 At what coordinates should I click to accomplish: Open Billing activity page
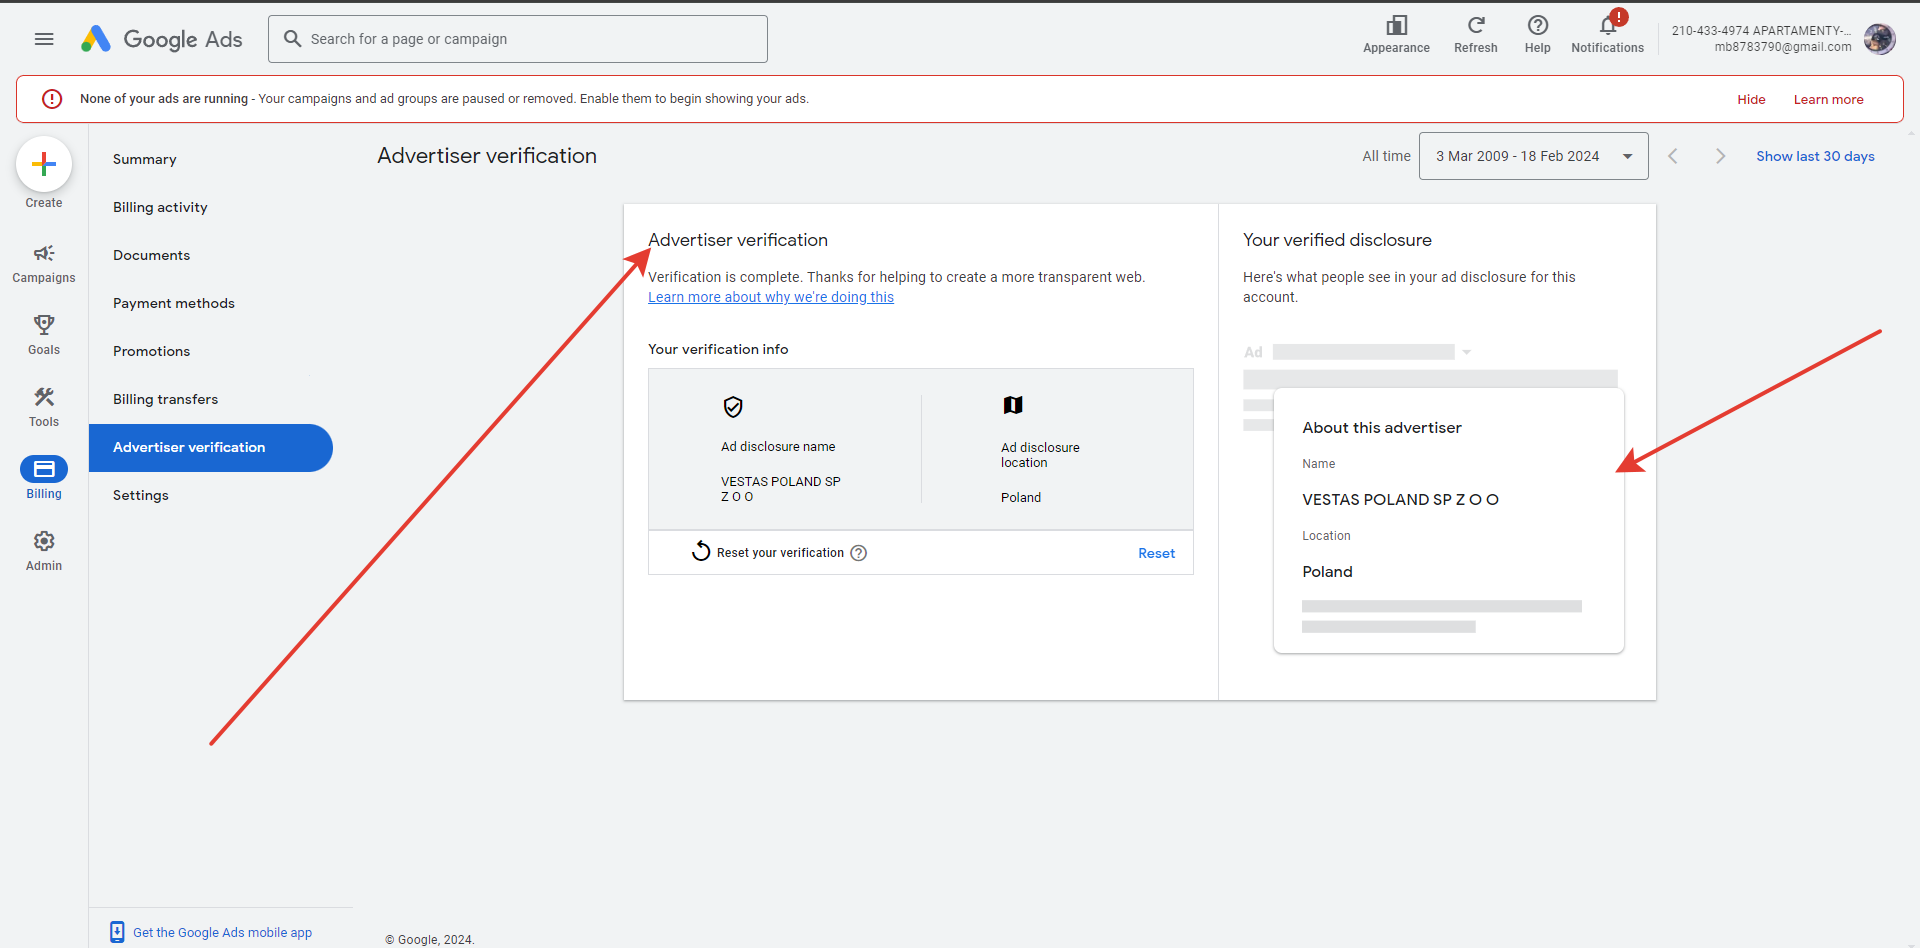(160, 207)
